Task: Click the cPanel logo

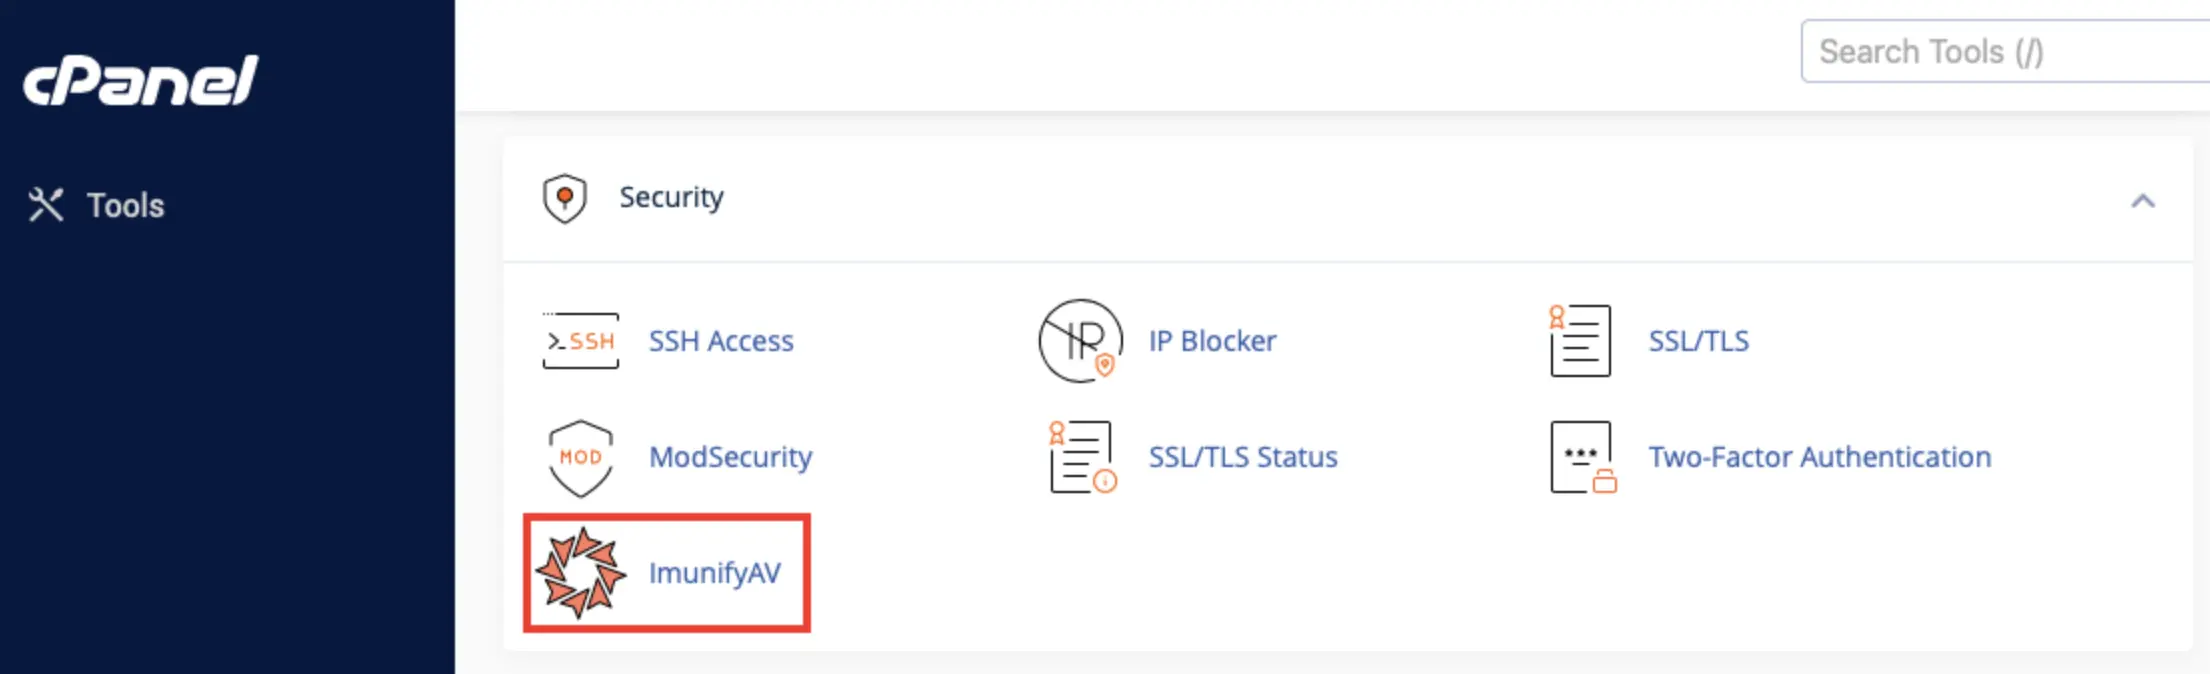Action: (x=140, y=80)
